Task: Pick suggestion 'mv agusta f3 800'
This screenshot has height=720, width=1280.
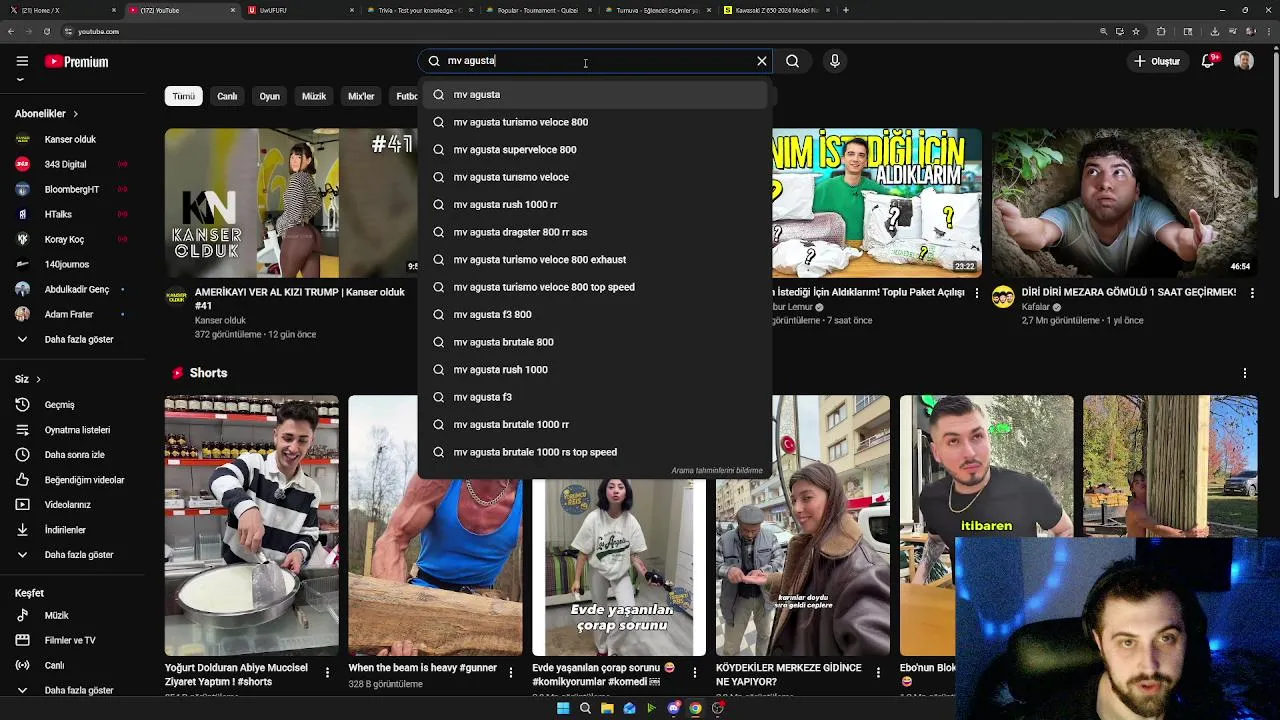Action: coord(595,314)
